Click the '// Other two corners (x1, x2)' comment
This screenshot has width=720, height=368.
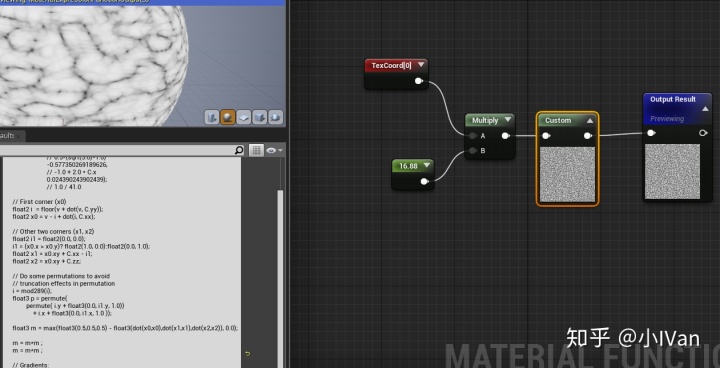(53, 232)
